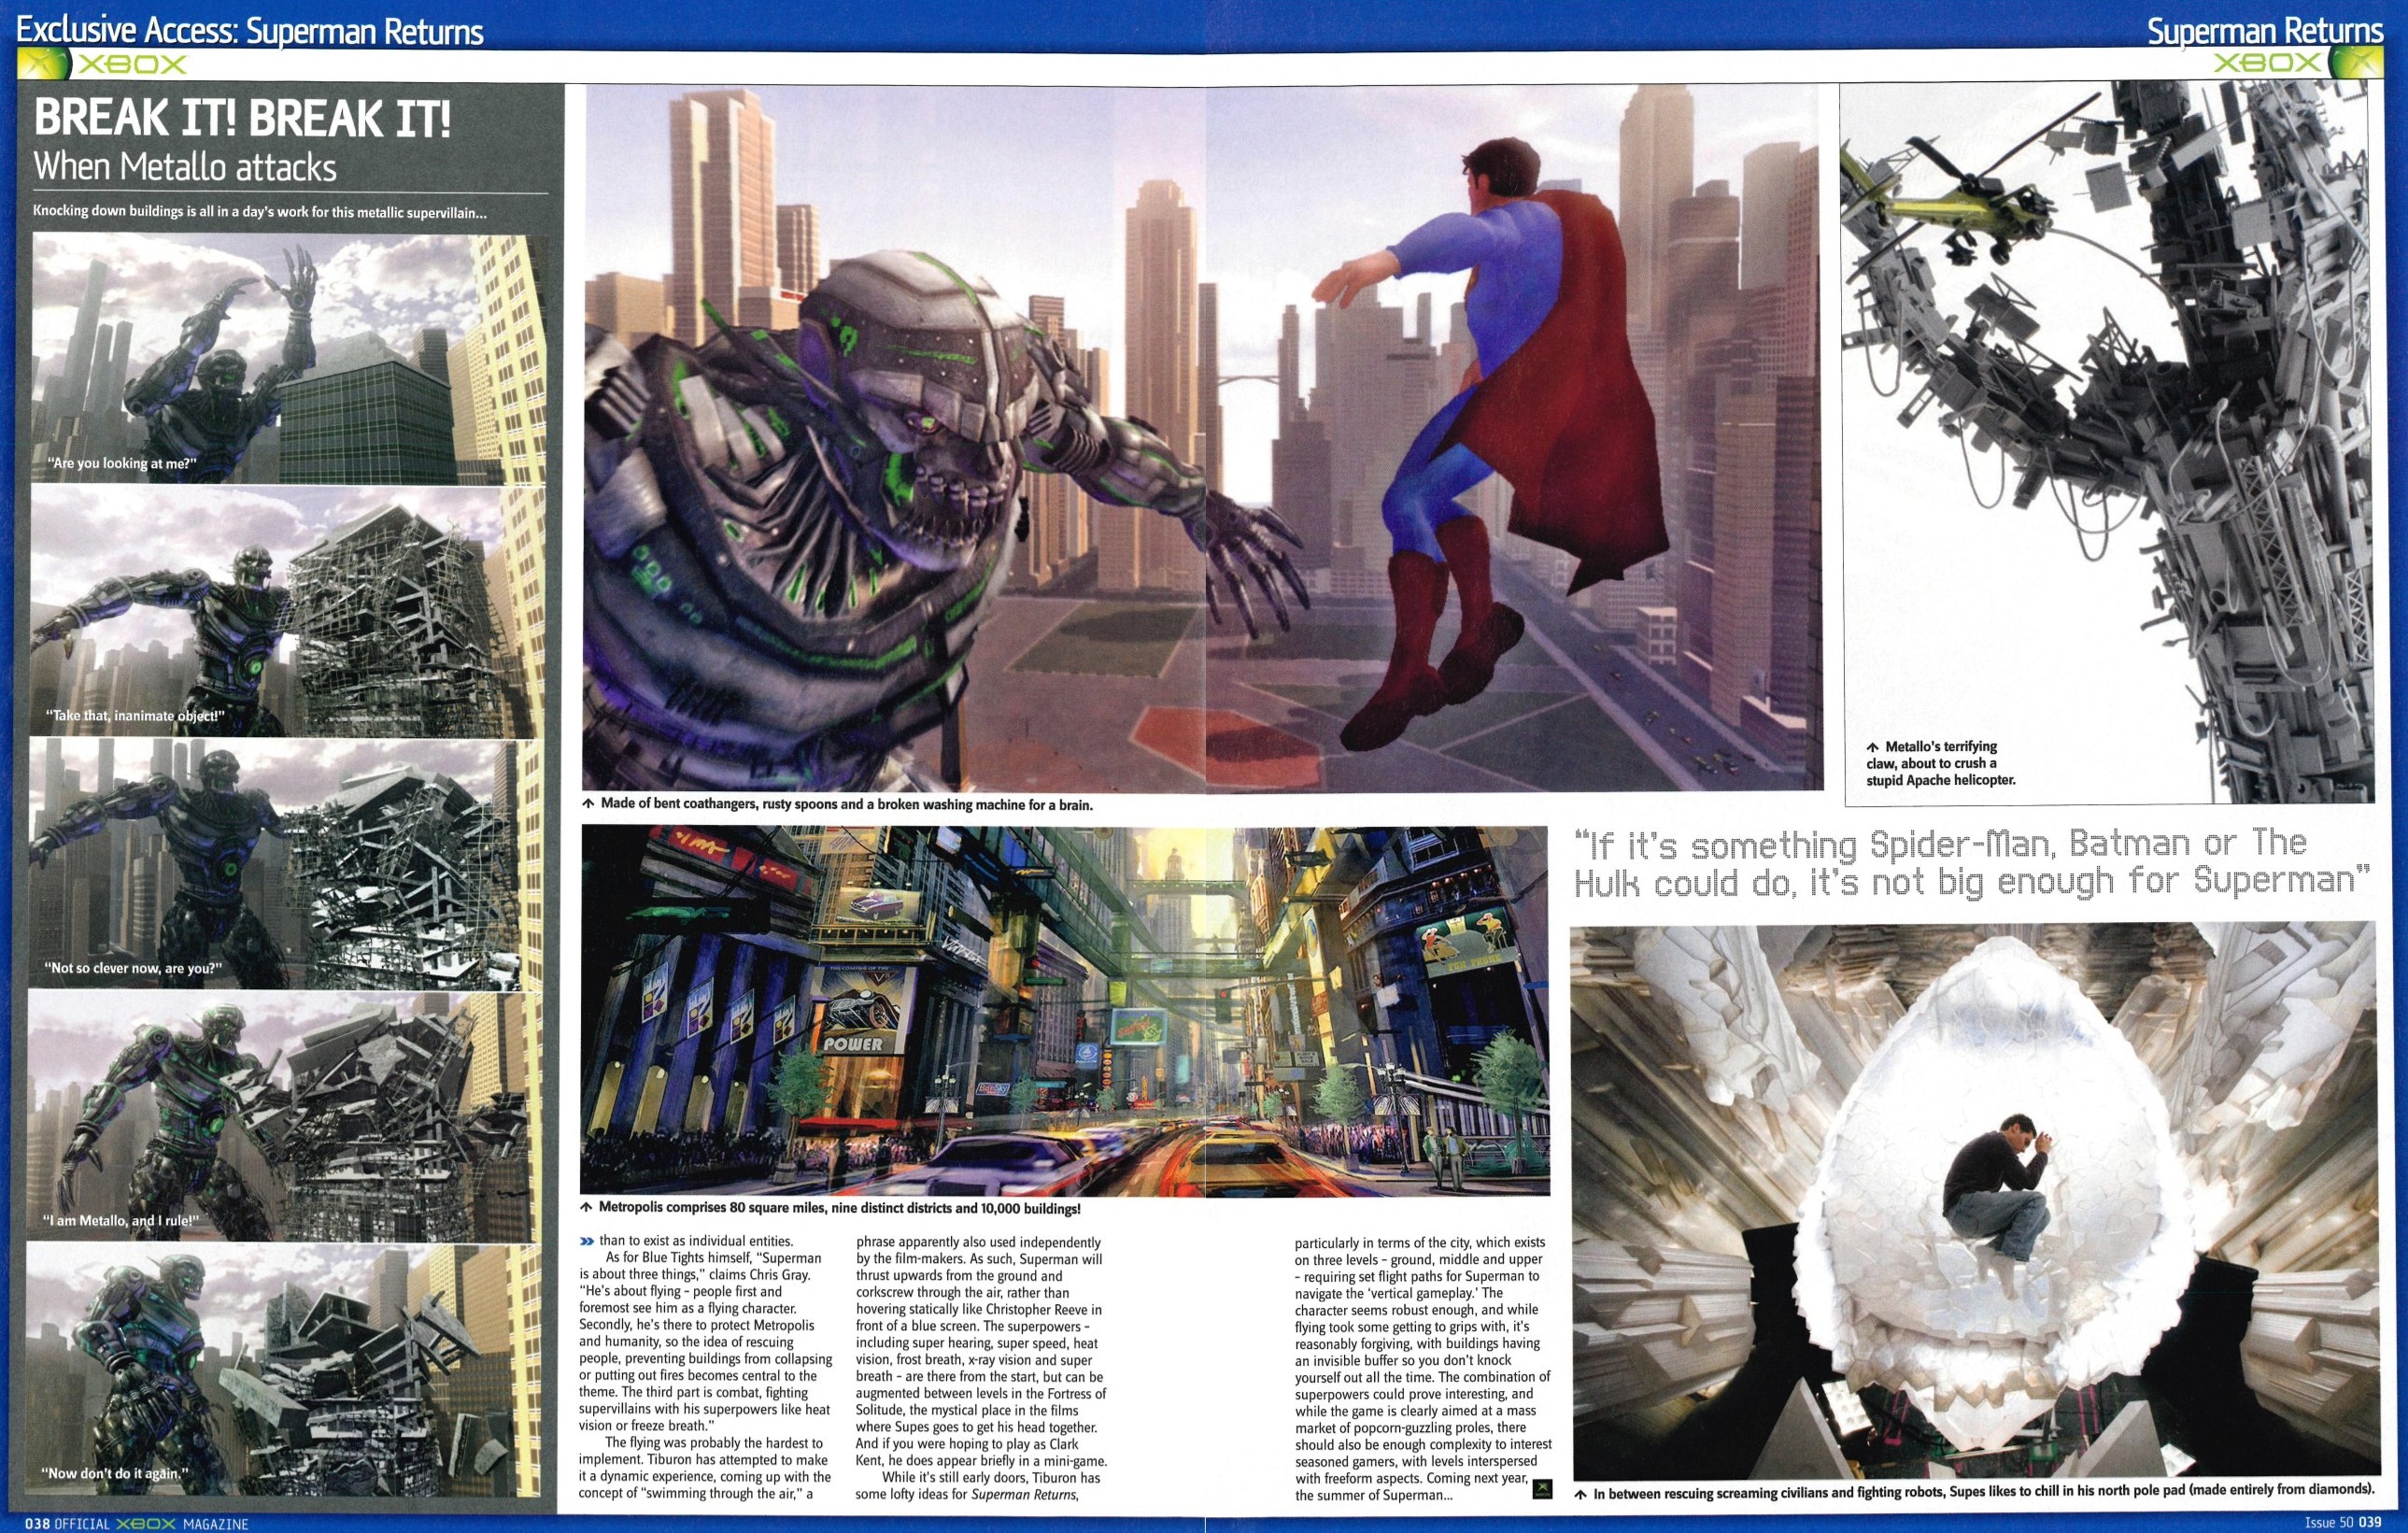Click the Xbox end-of-article icon after 'summer of Superman'
This screenshot has height=1533, width=2408.
tap(1543, 1490)
